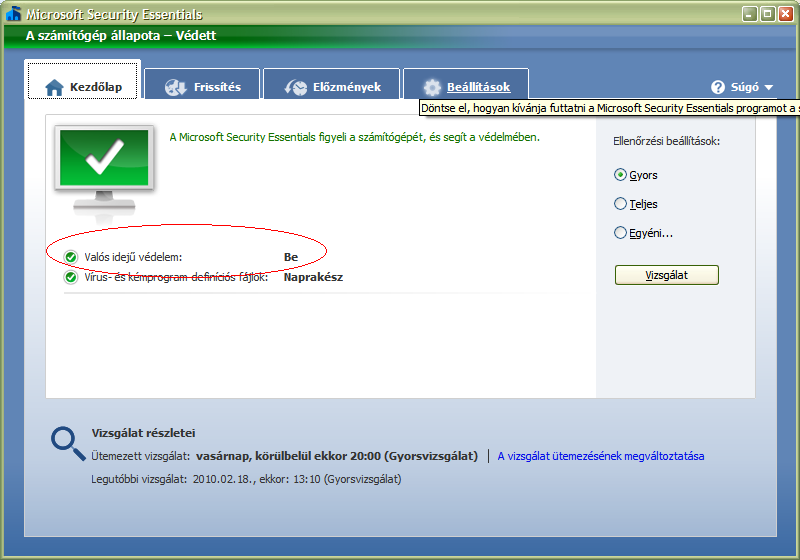Click the Microsoft Security Essentials title bar icon
The image size is (800, 560).
click(x=14, y=14)
